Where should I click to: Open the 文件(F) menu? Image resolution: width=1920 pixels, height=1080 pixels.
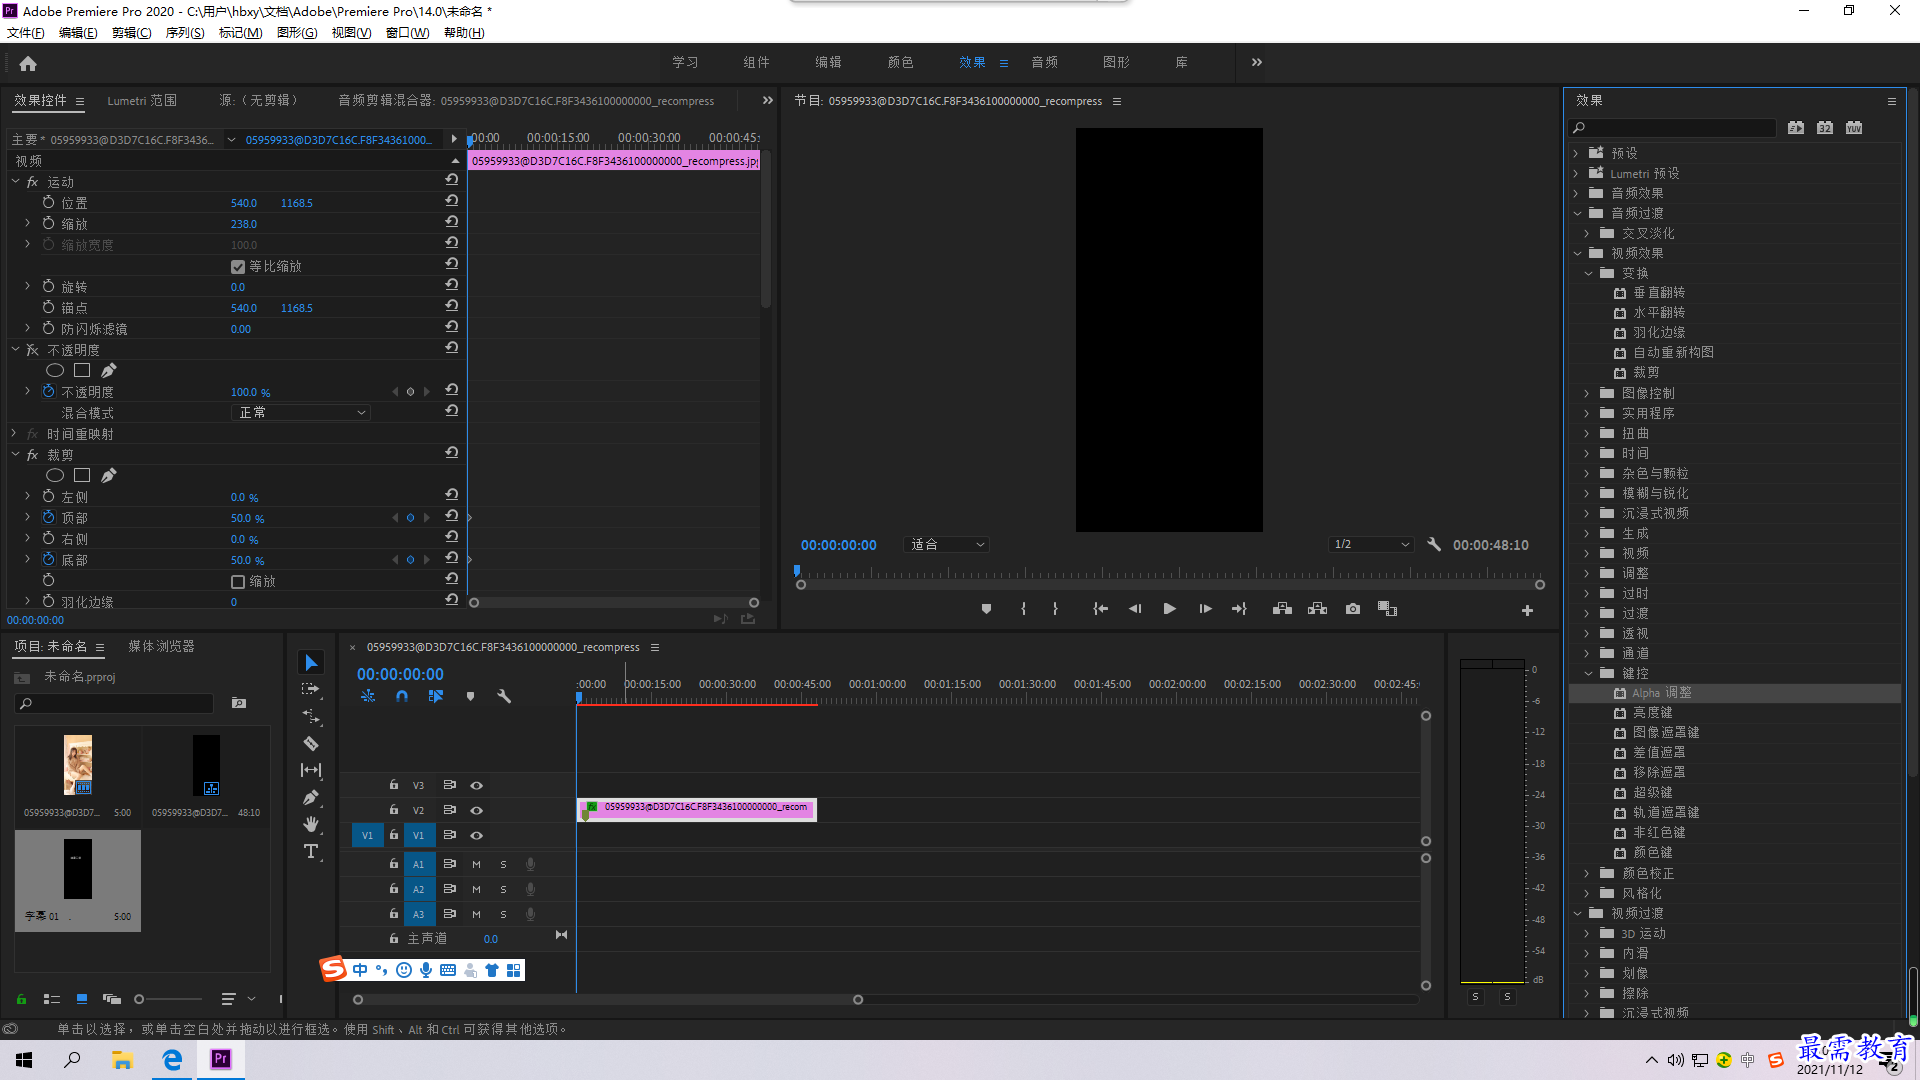pos(26,33)
